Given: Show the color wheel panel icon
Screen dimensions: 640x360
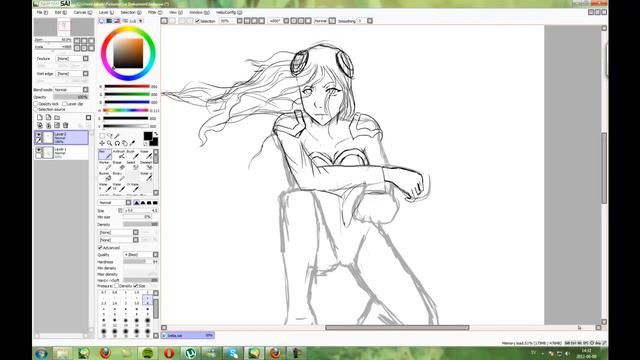Looking at the screenshot, I should [x=102, y=21].
